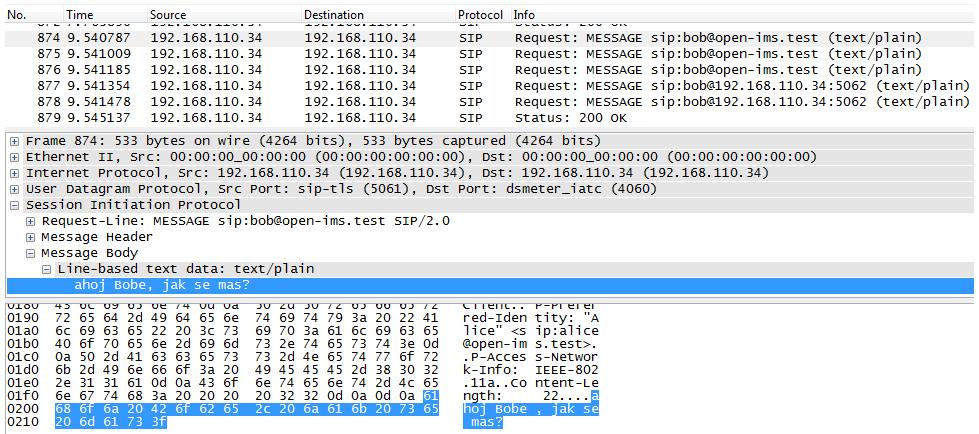Collapse Line-based text data node
Viewport: 979px width, 434px height.
click(46, 270)
